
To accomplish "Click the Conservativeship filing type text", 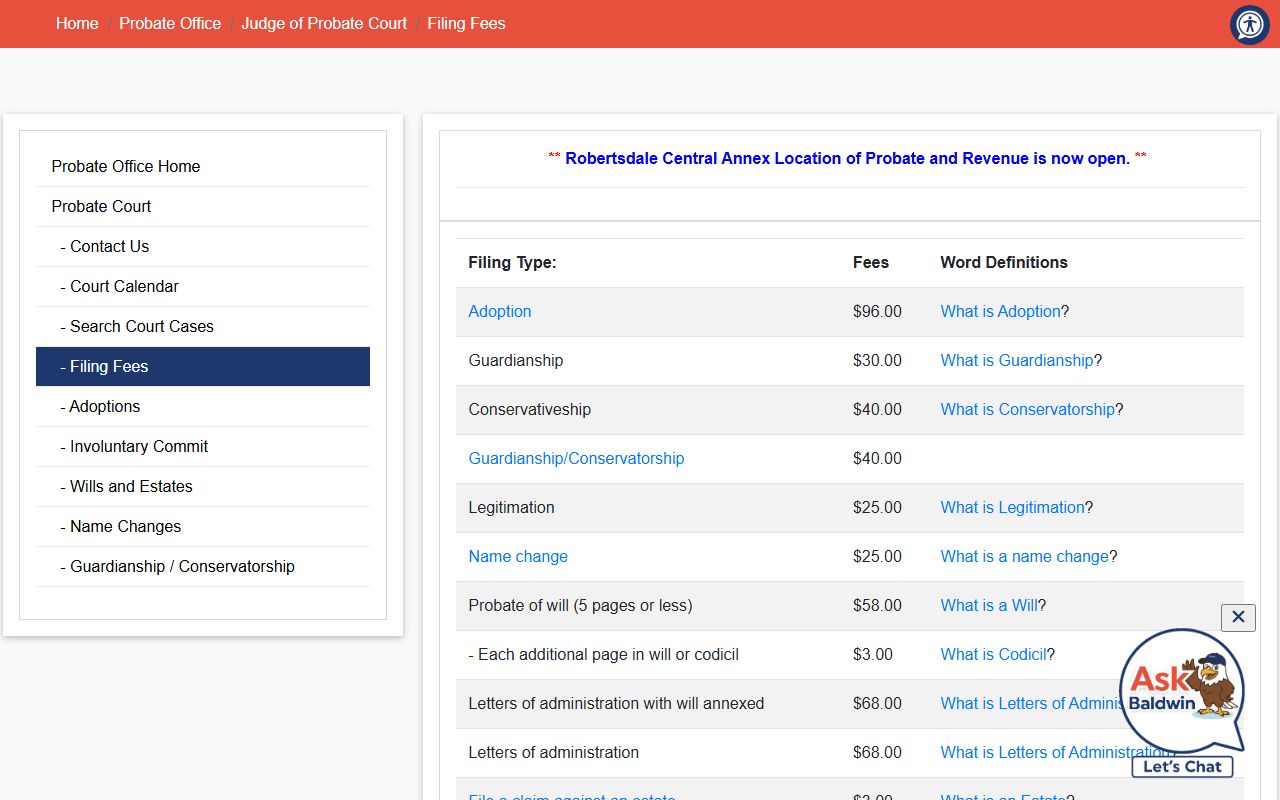I will 529,410.
